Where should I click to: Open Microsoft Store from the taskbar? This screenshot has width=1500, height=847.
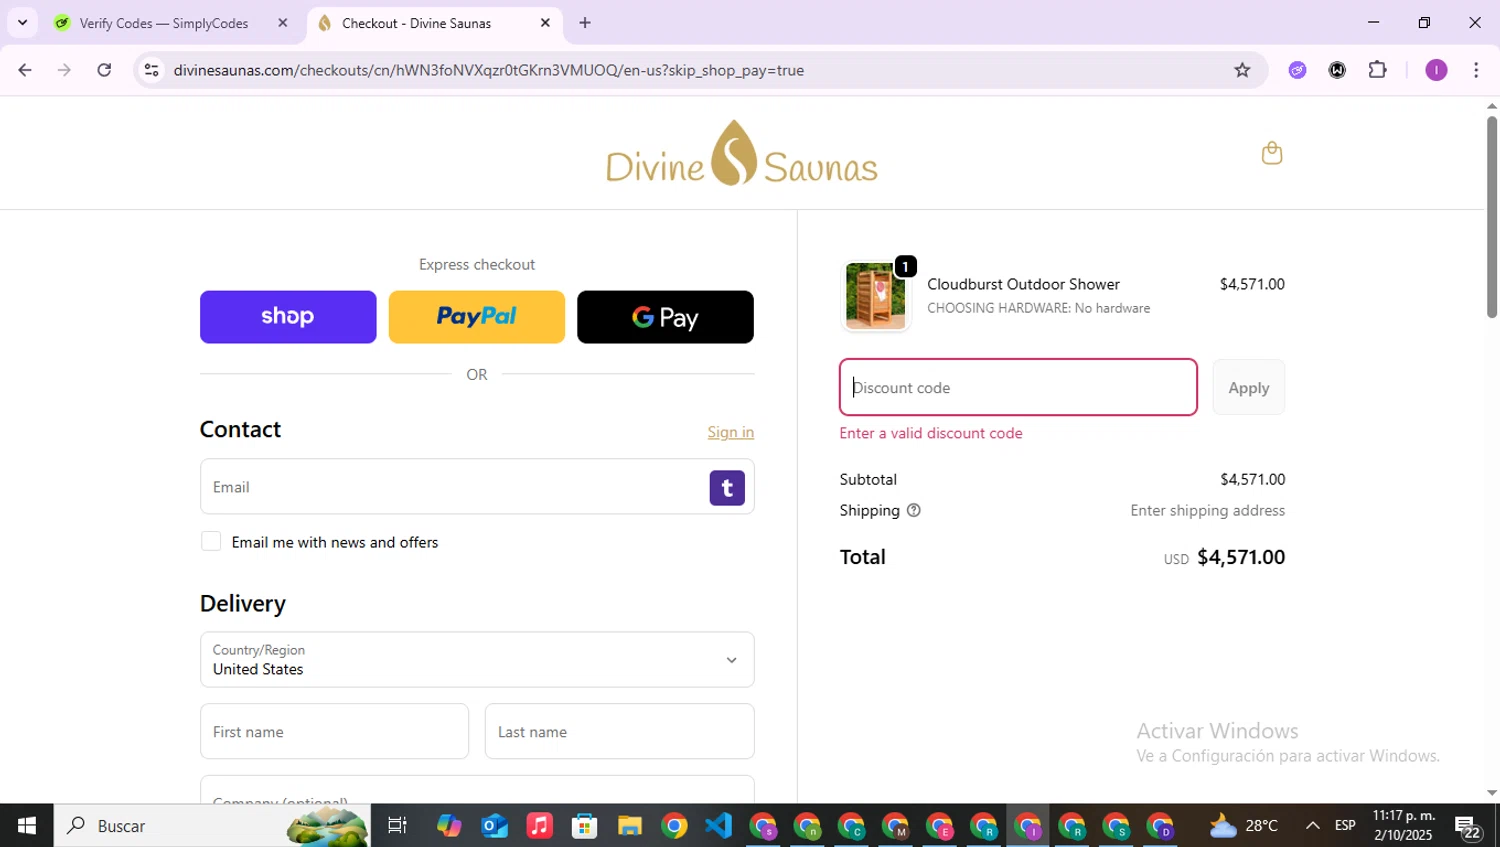pos(584,826)
